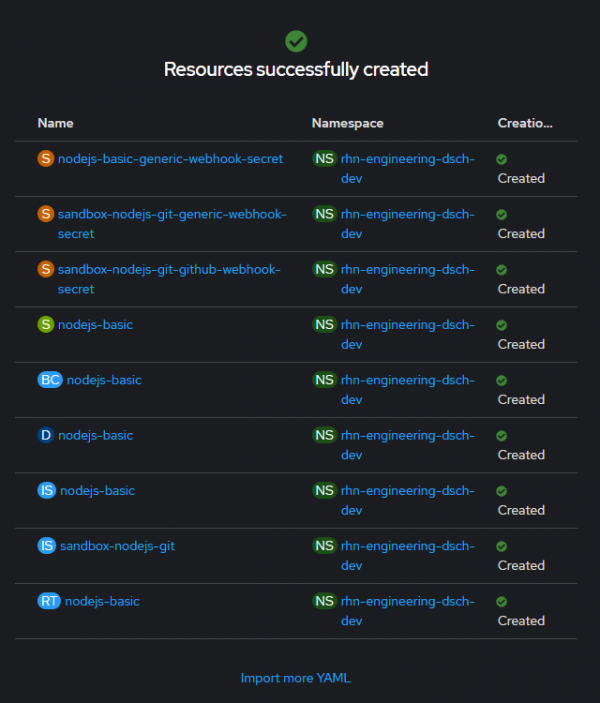Click the Namespace column header
The height and width of the screenshot is (703, 600).
347,123
